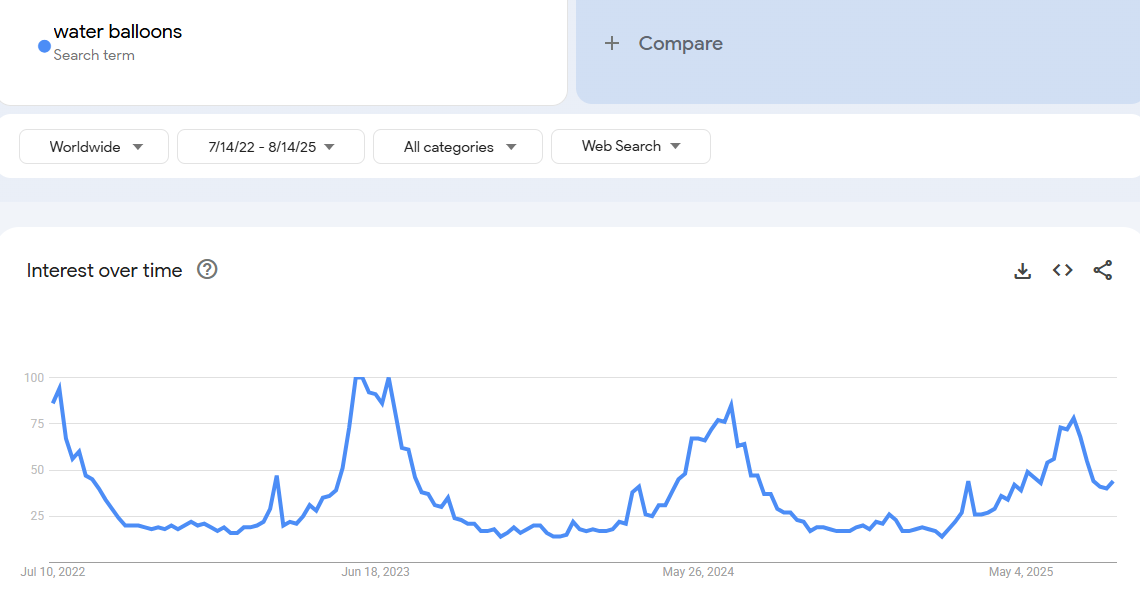Click the share chart icon
Image resolution: width=1140 pixels, height=616 pixels.
[1102, 270]
